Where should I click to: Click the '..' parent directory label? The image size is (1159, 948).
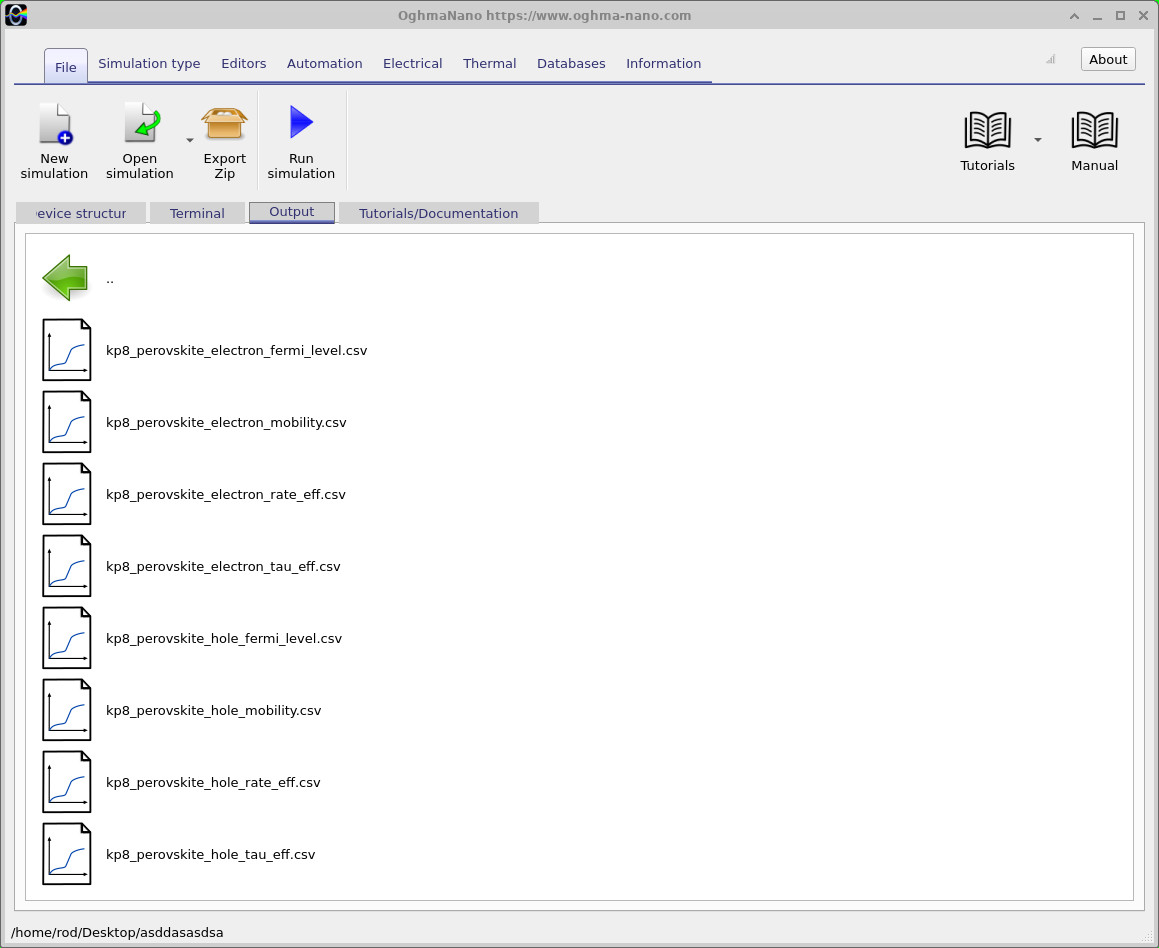tap(109, 280)
